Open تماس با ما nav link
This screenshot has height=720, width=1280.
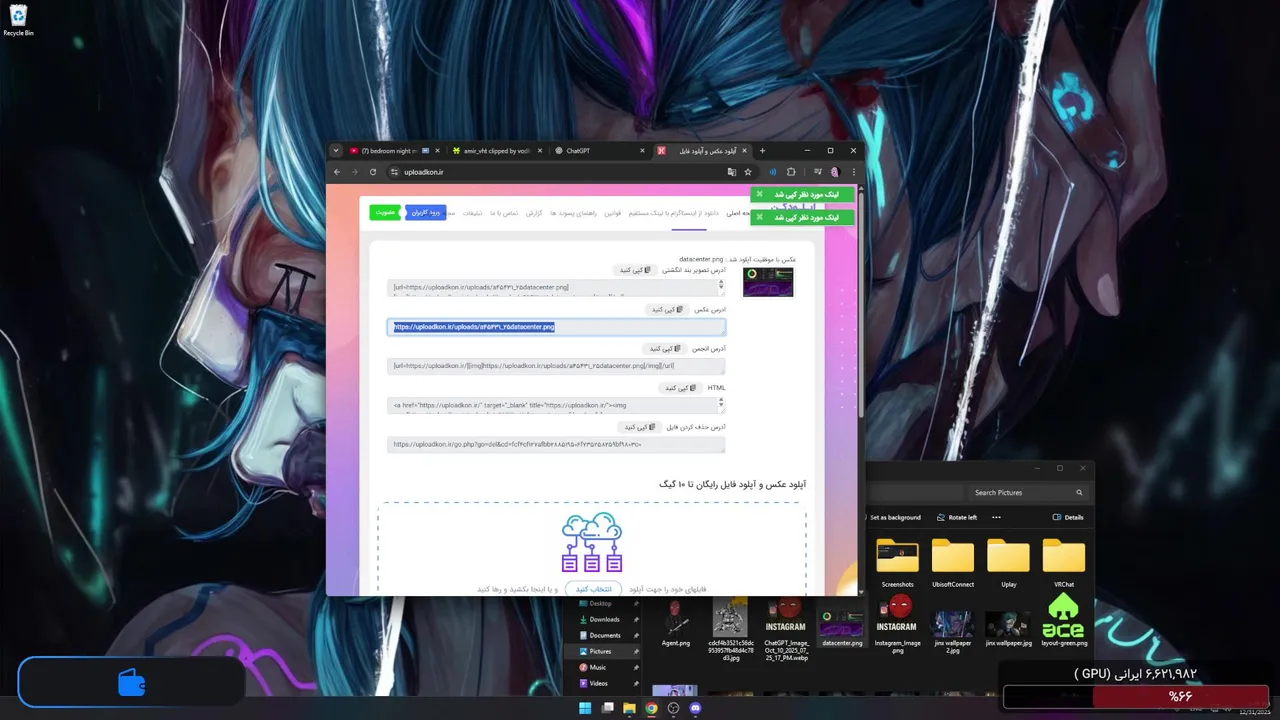[x=504, y=213]
